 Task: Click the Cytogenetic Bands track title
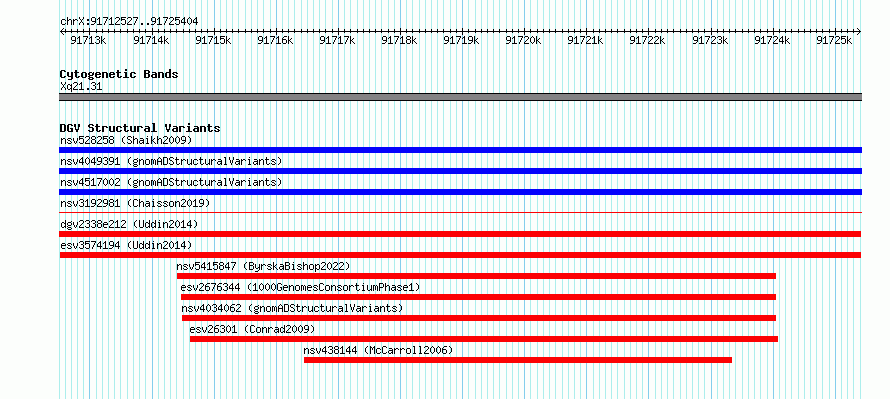(119, 74)
